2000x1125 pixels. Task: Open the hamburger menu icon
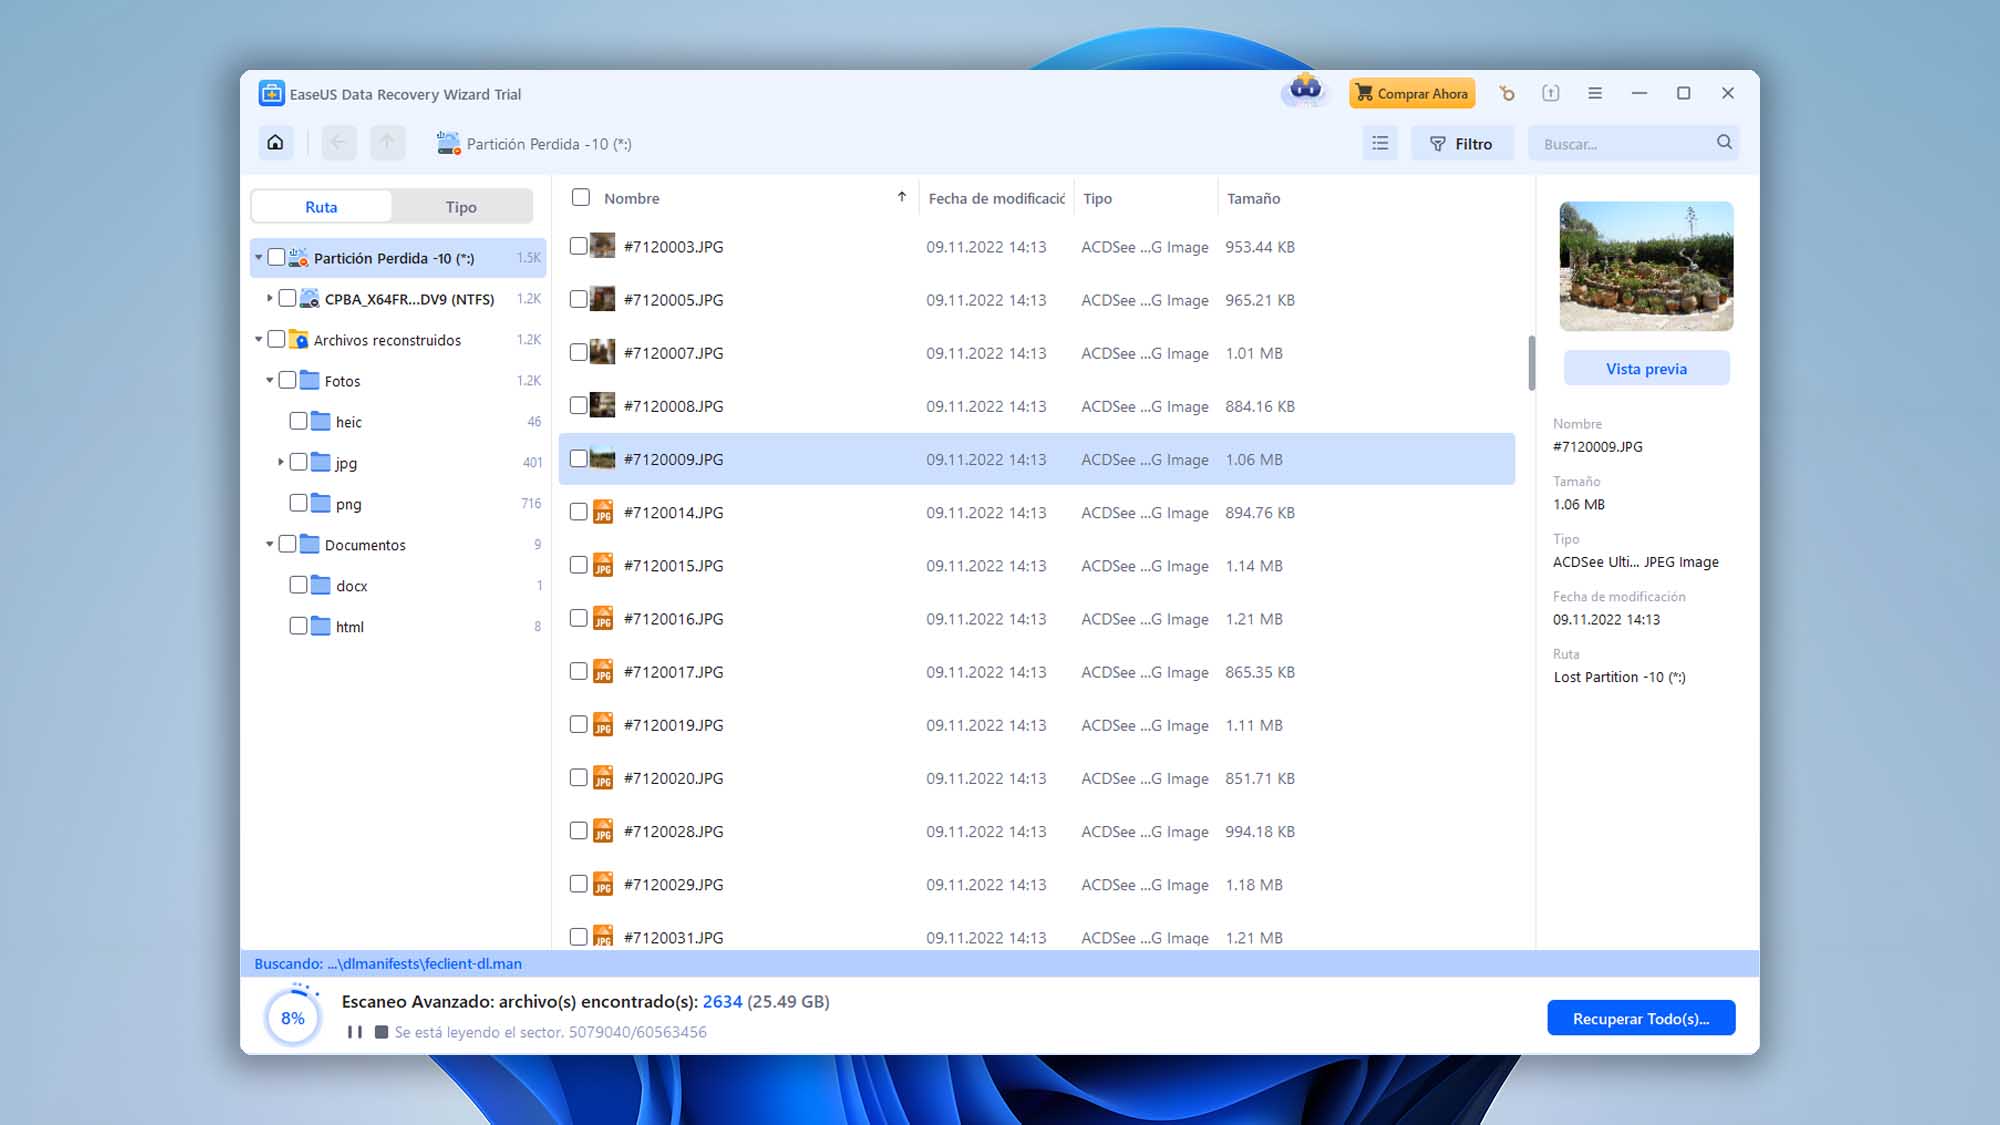[1595, 93]
